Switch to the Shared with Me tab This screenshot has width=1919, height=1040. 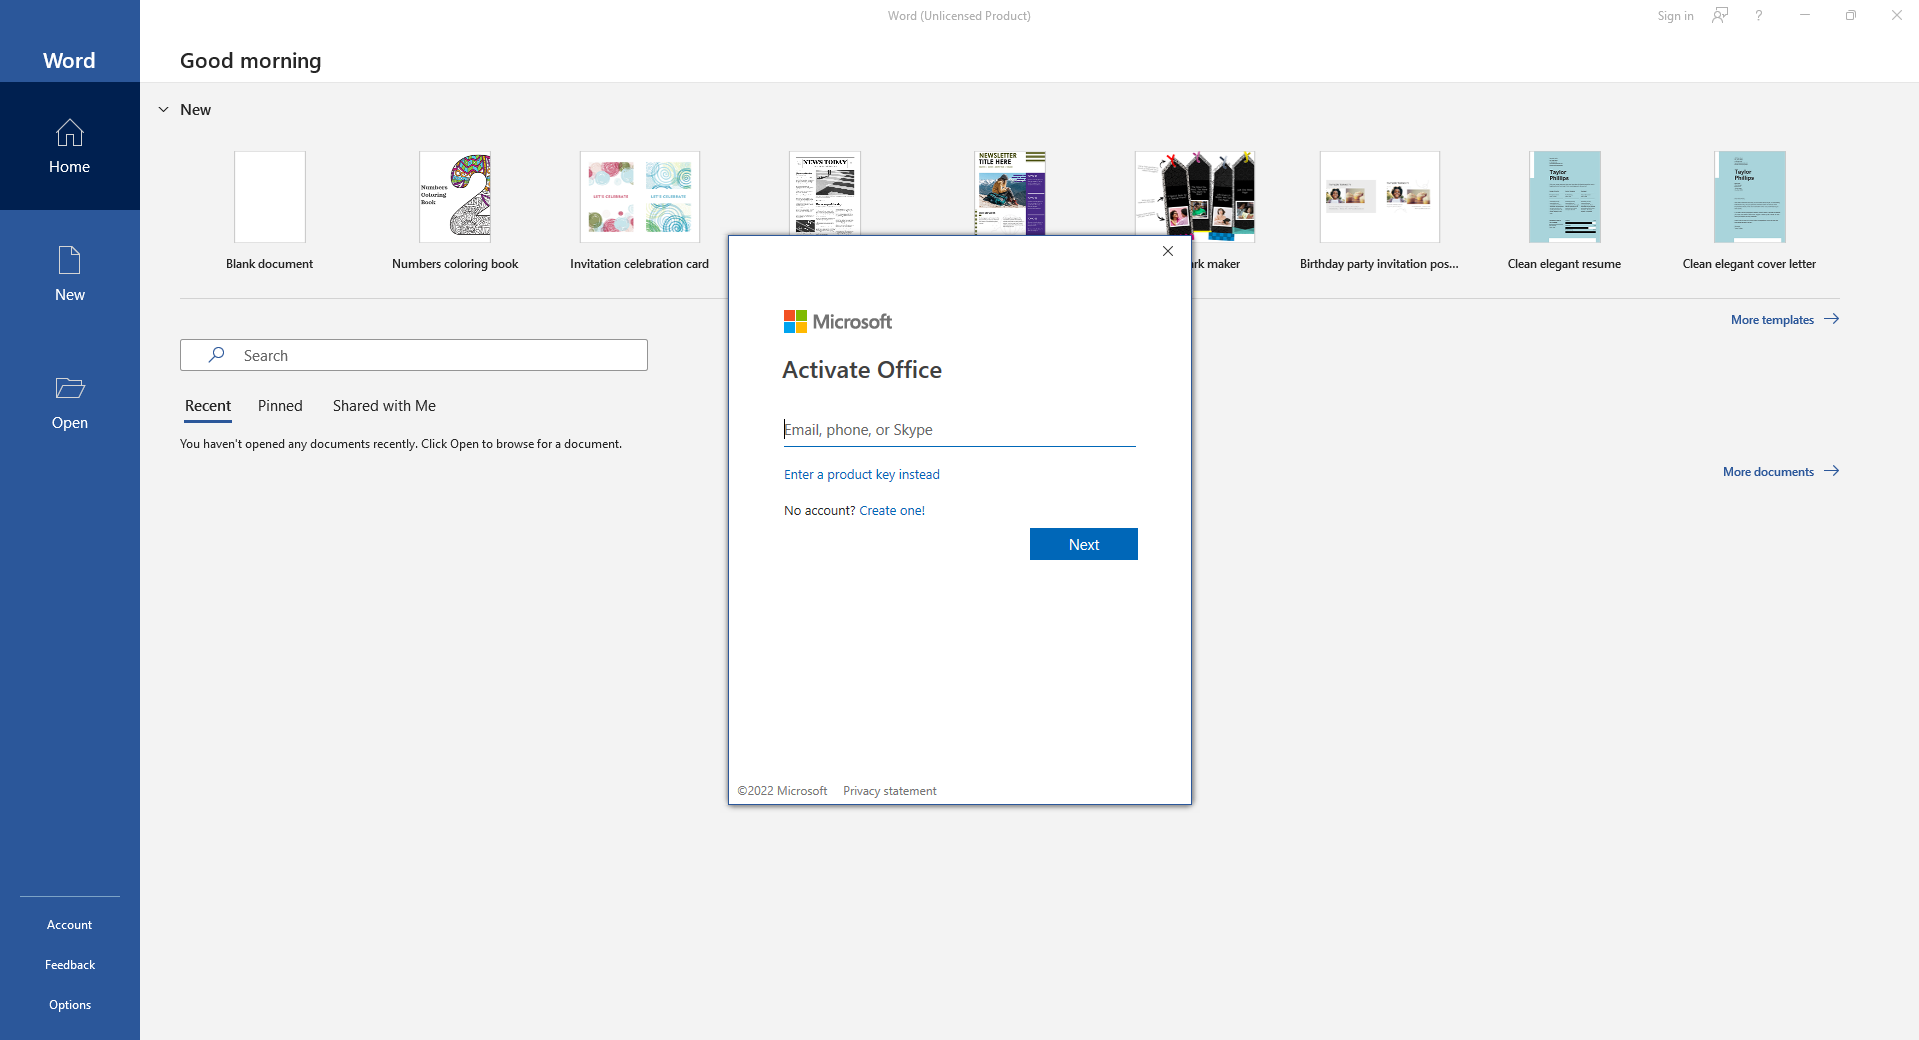tap(384, 406)
